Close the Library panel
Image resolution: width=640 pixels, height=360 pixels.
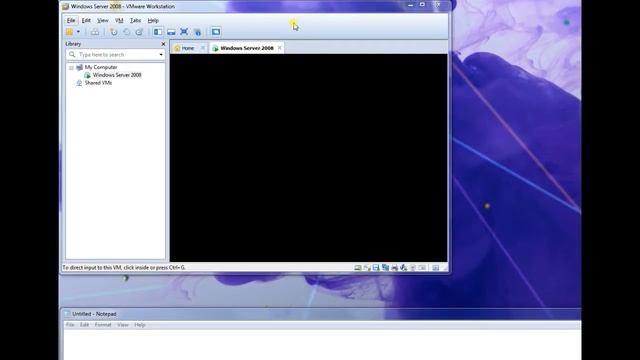pos(163,44)
